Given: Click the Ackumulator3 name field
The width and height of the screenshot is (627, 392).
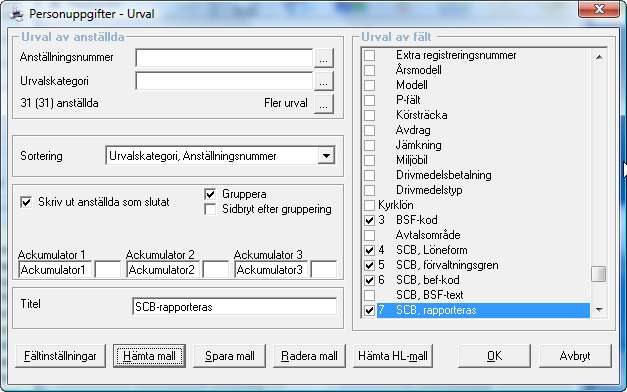Looking at the screenshot, I should click(x=271, y=270).
